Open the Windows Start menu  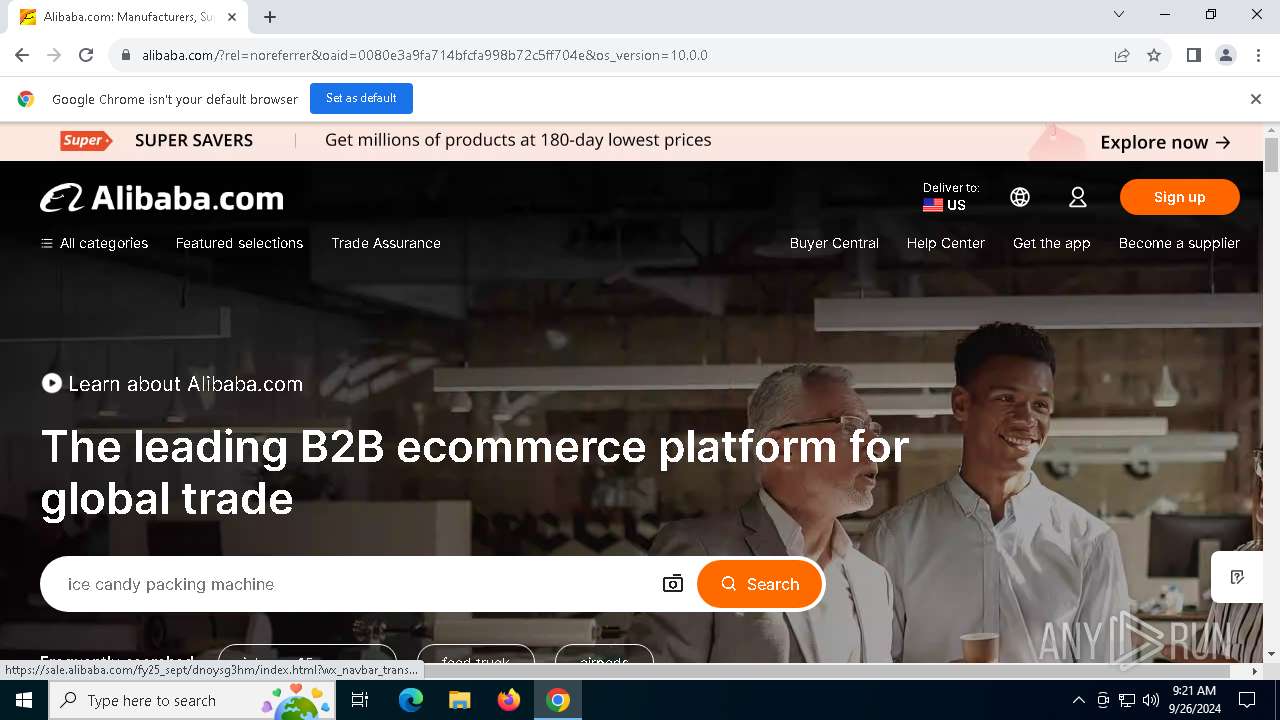tap(24, 700)
